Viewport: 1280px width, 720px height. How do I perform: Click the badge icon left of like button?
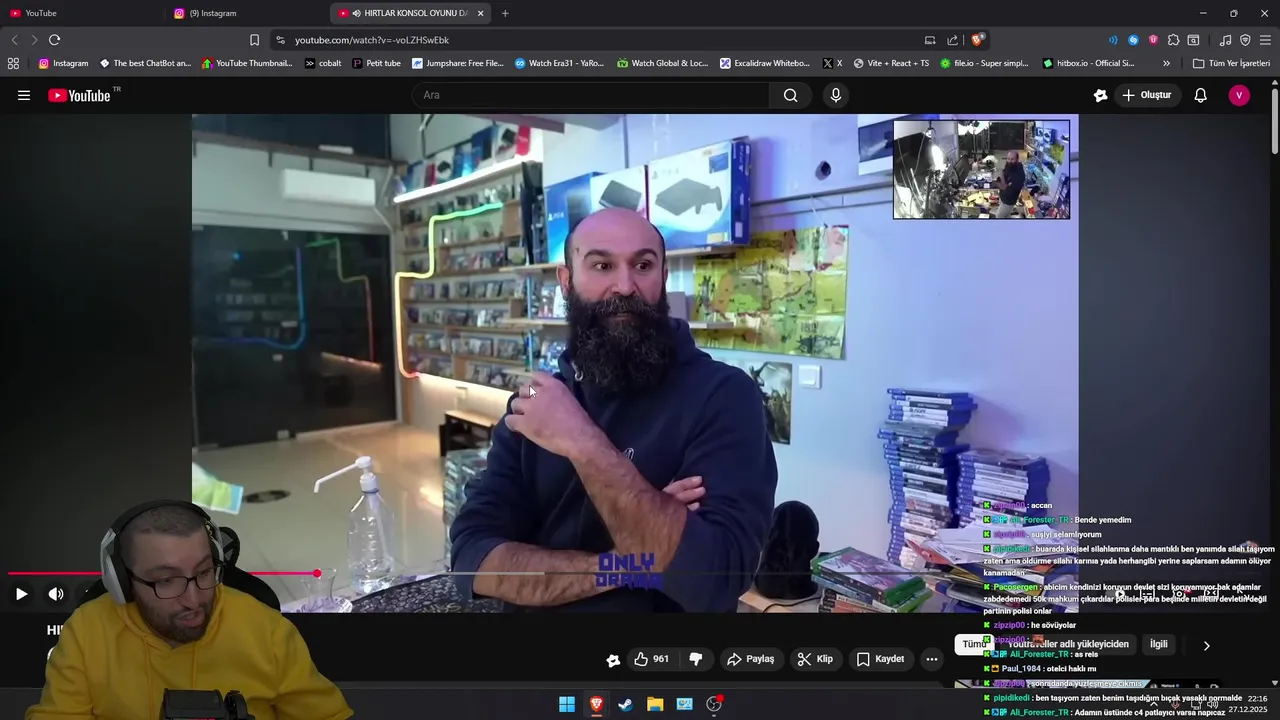(x=613, y=659)
